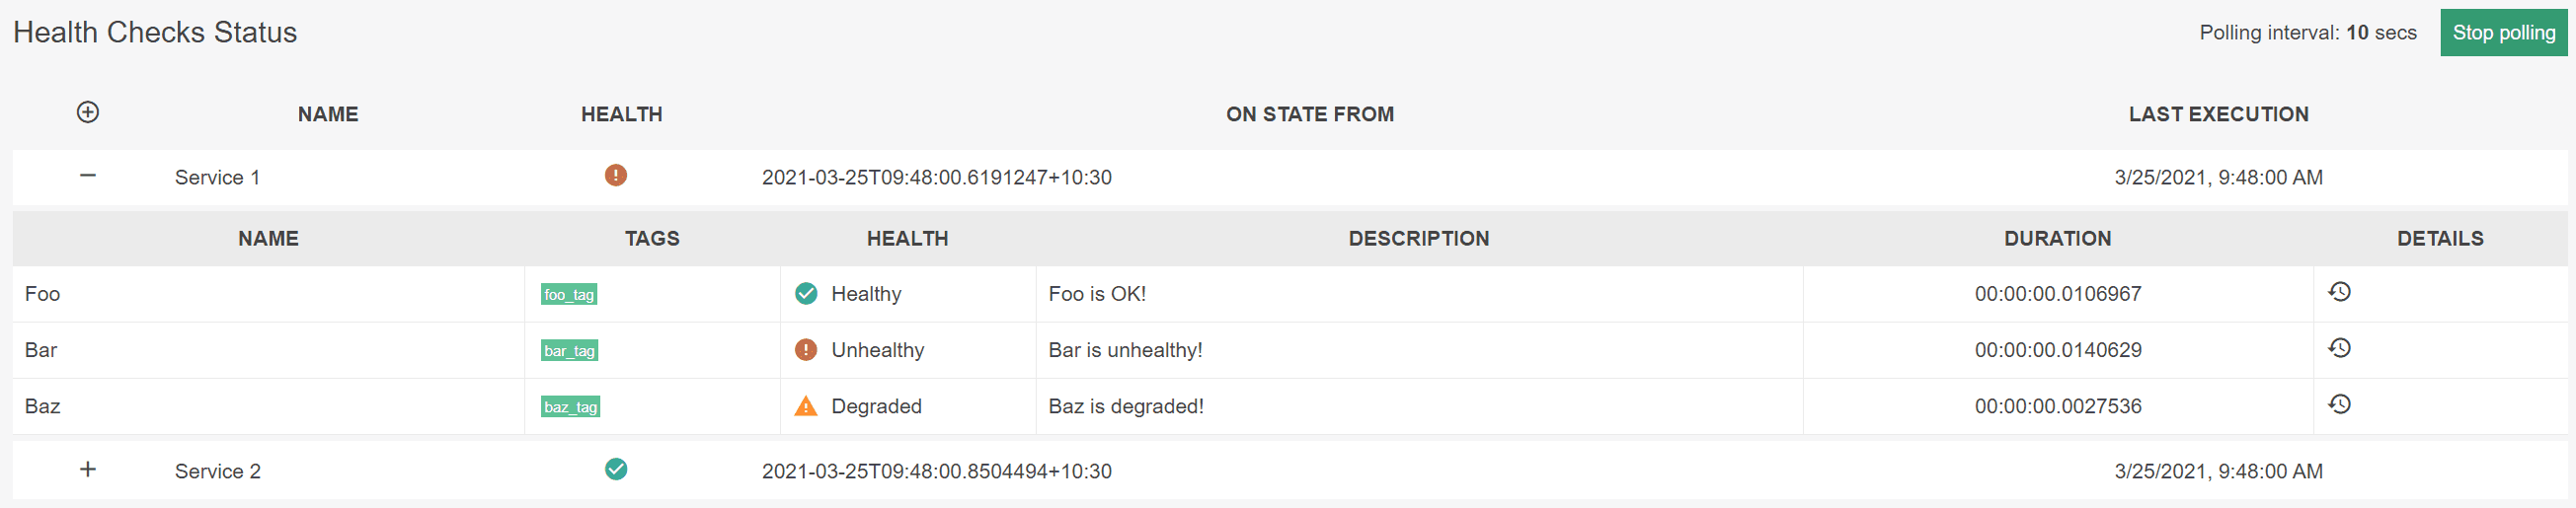
Task: Collapse the Service 1 row
Action: pos(88,175)
